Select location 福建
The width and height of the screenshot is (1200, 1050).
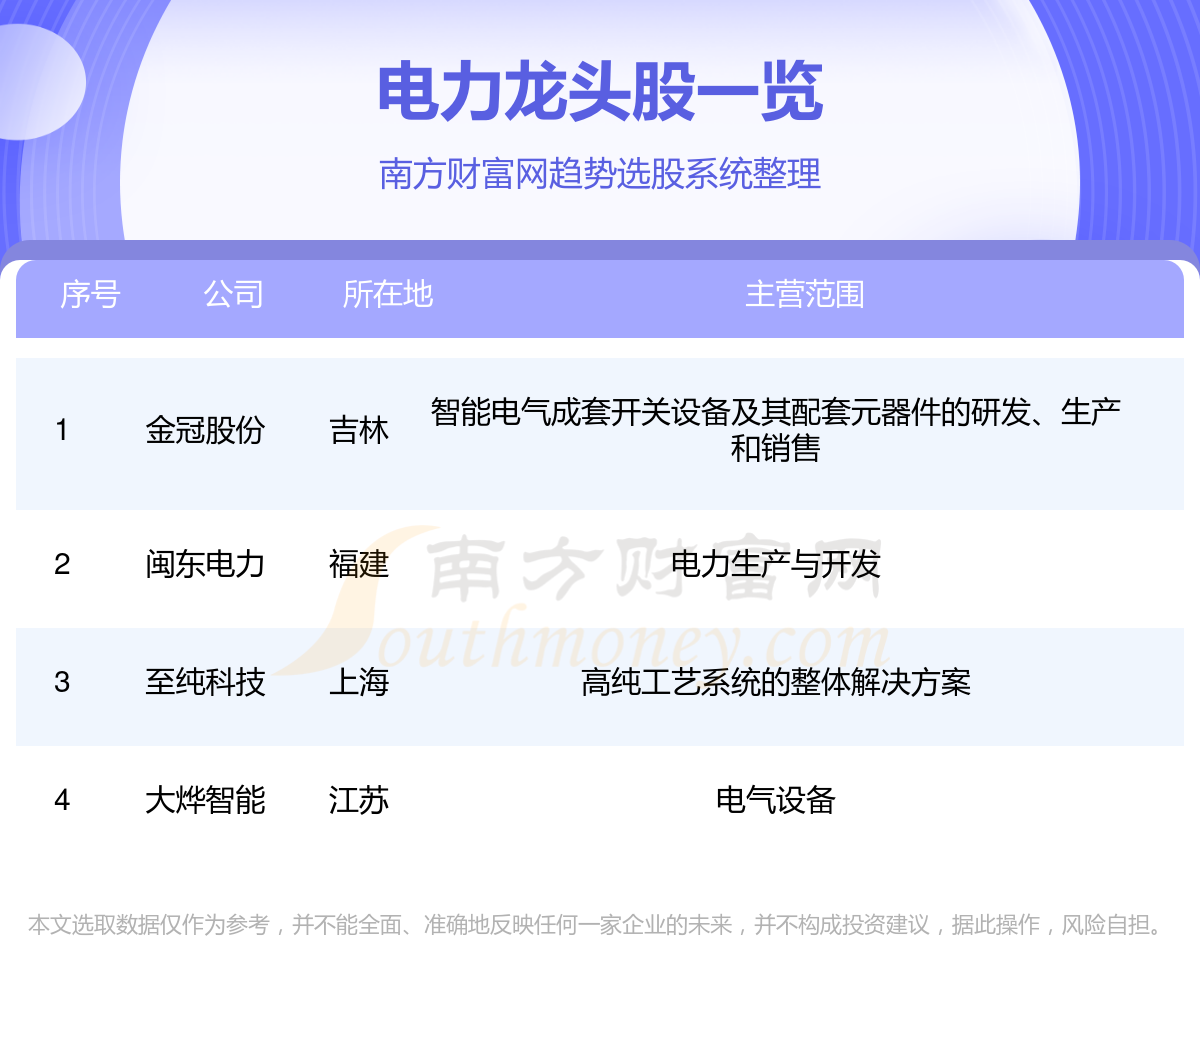coord(359,564)
